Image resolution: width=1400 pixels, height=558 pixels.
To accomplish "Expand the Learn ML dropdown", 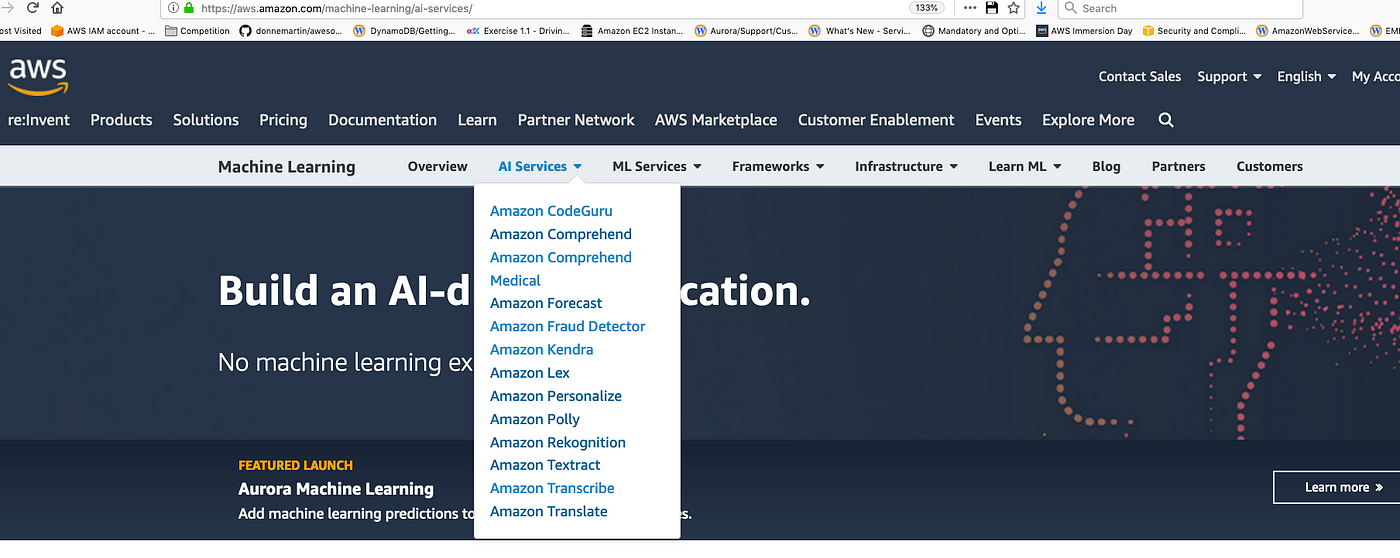I will pos(1025,166).
